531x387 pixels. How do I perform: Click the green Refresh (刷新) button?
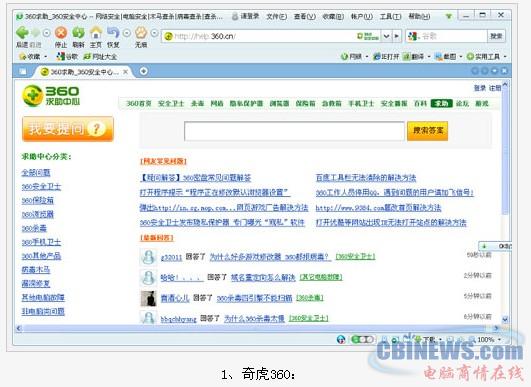coord(78,33)
